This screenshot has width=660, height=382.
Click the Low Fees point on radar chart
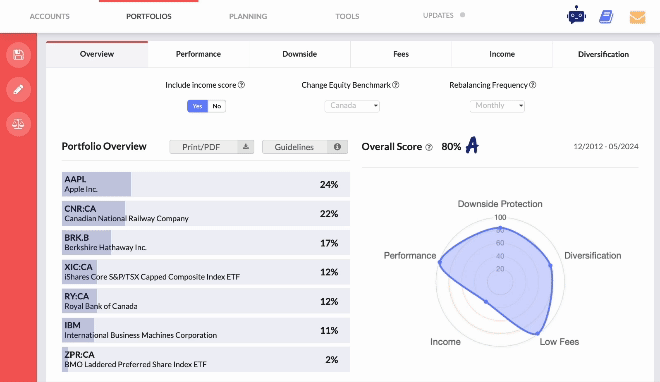537,333
